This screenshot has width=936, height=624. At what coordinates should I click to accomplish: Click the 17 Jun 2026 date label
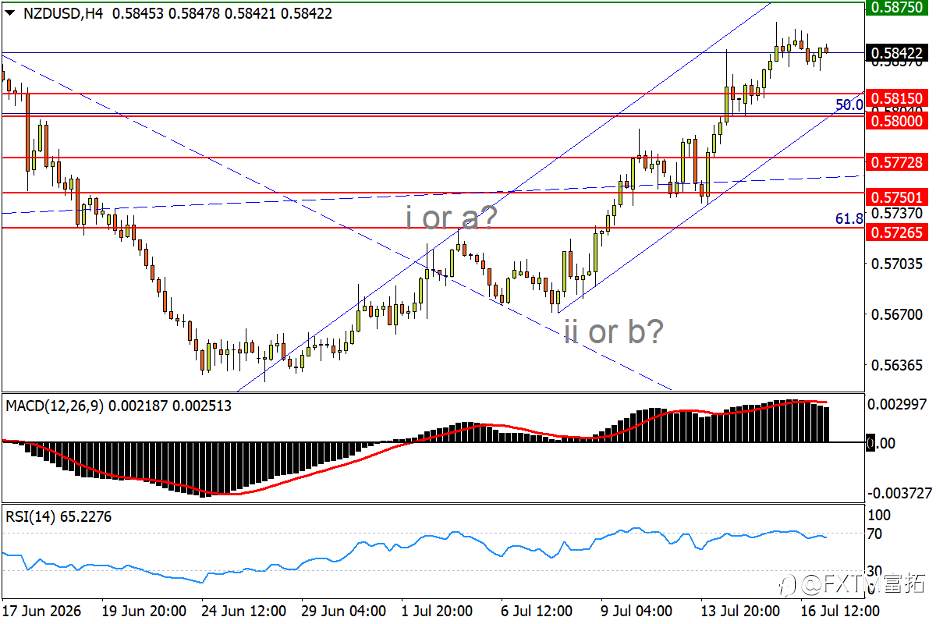(42, 611)
